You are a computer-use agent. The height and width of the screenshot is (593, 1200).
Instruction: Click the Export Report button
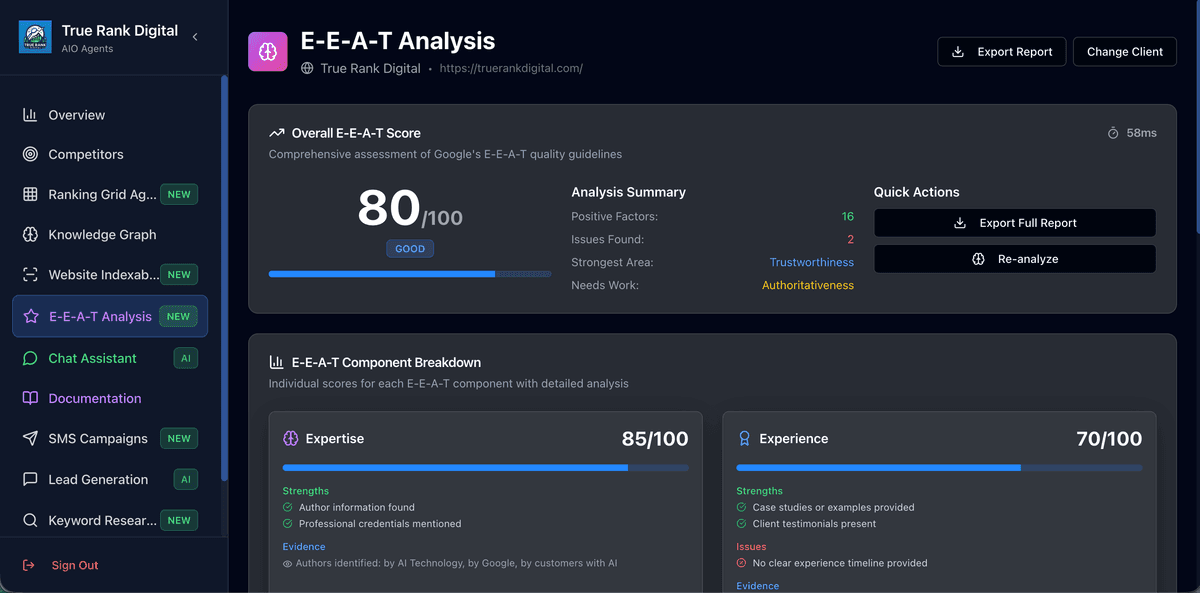tap(1002, 52)
